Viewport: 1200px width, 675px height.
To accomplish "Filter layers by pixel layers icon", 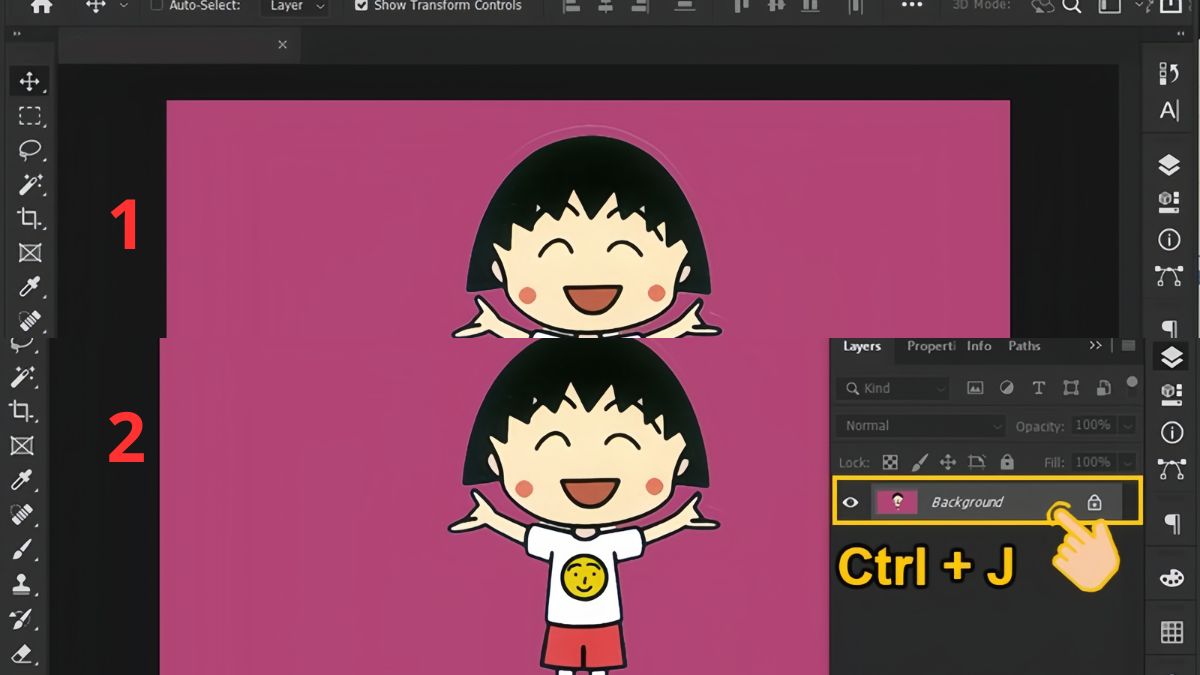I will [975, 388].
